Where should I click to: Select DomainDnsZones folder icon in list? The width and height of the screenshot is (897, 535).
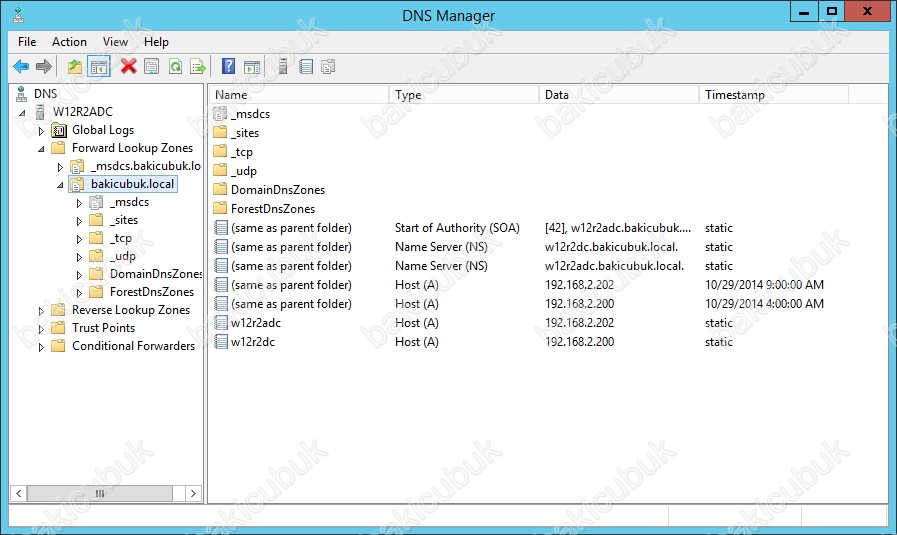(220, 189)
